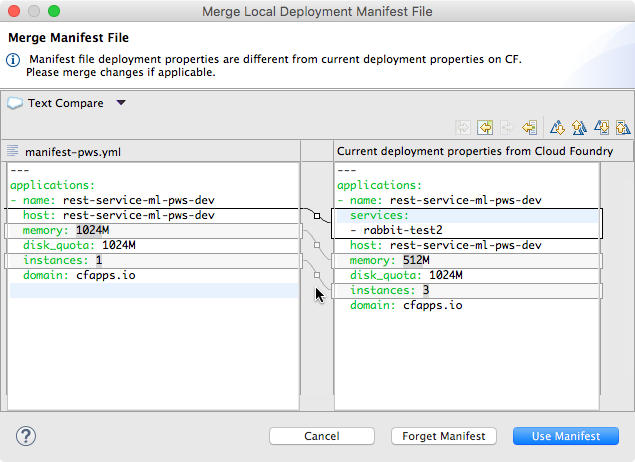
Task: Click the memory change connector square
Action: [x=317, y=245]
